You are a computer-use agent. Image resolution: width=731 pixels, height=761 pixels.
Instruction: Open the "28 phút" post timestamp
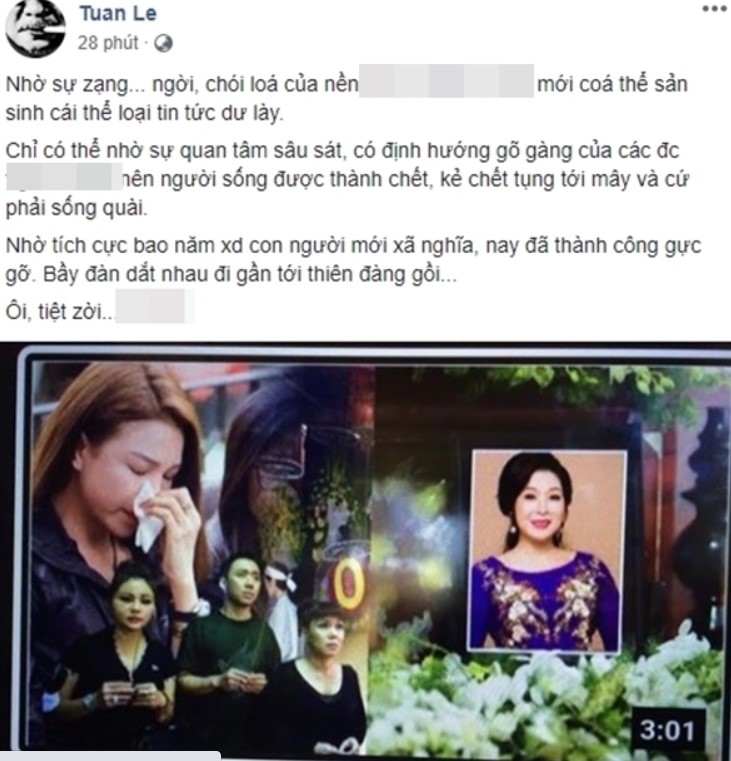click(x=108, y=43)
